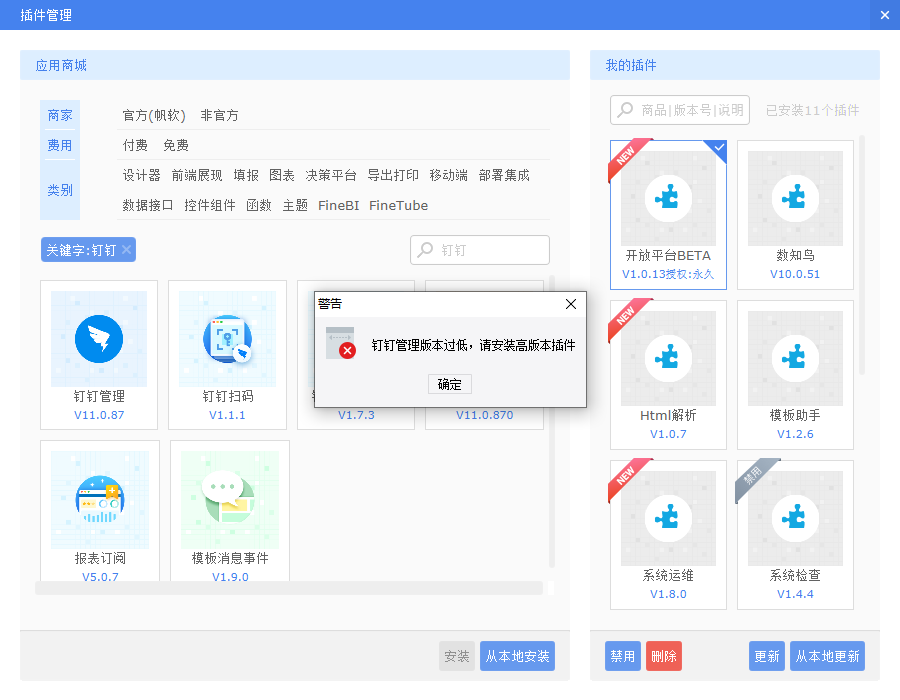Click the red error icon in 警告 dialog
The width and height of the screenshot is (900, 700).
(347, 350)
